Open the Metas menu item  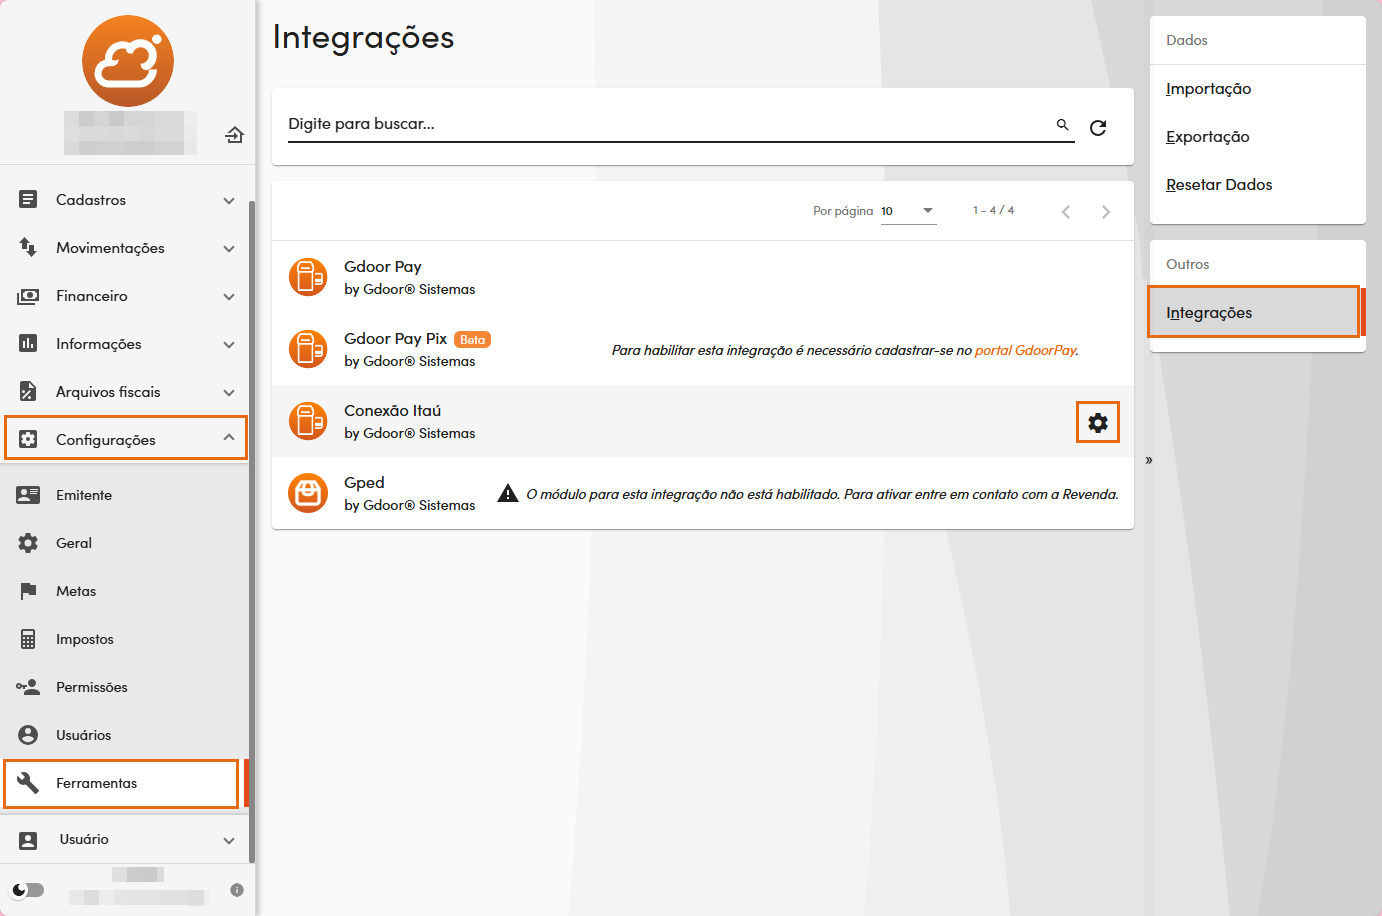[124, 591]
